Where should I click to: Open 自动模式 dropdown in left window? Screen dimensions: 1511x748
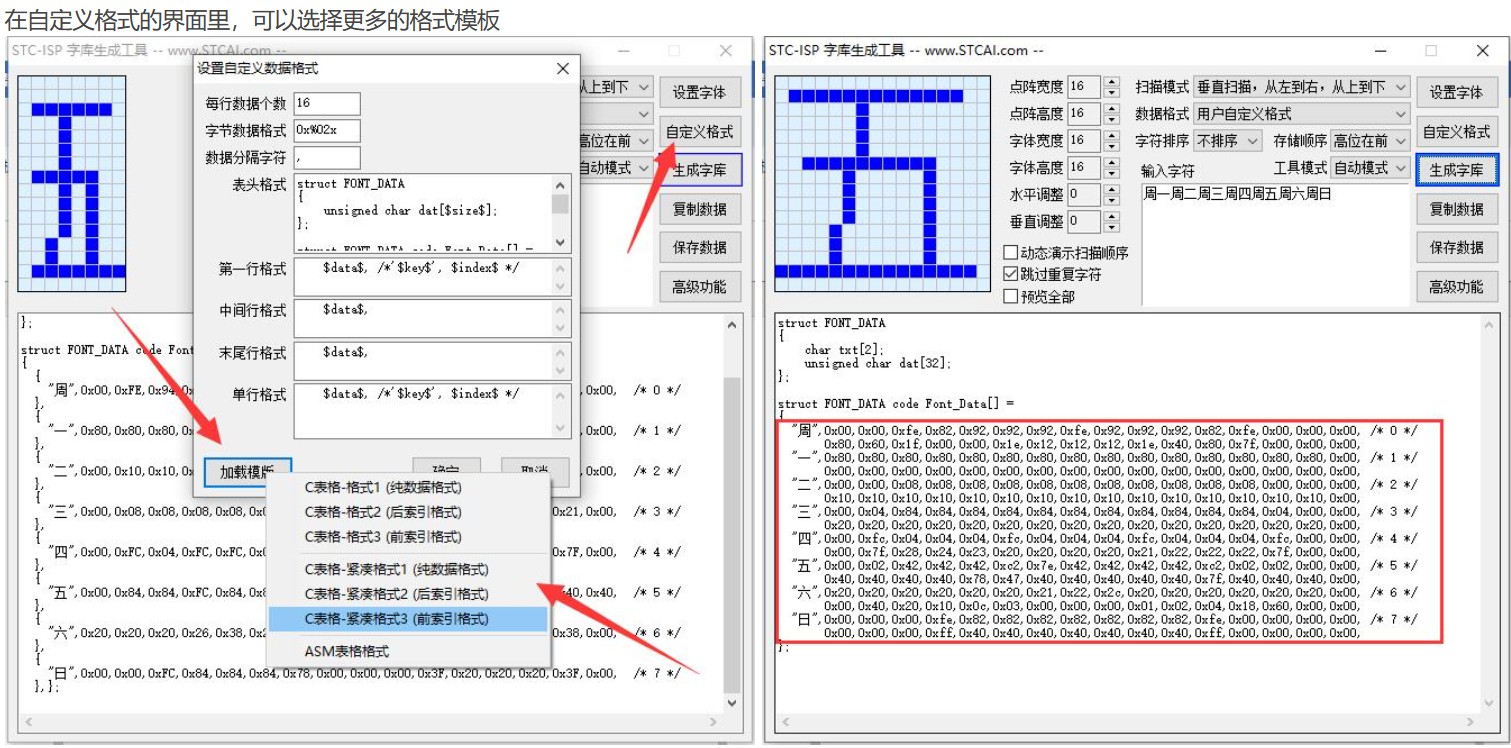click(x=616, y=168)
